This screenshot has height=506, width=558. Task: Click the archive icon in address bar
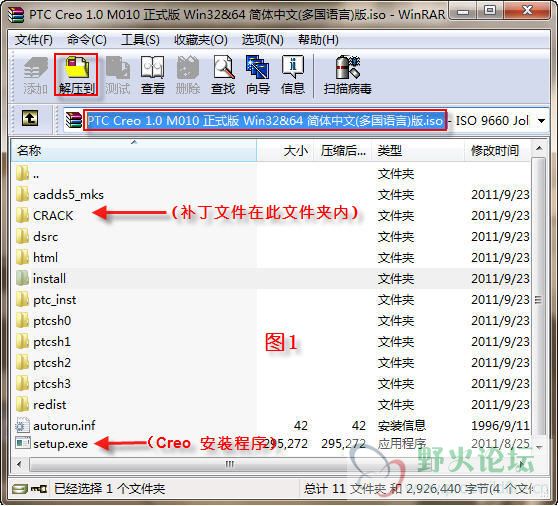point(74,120)
